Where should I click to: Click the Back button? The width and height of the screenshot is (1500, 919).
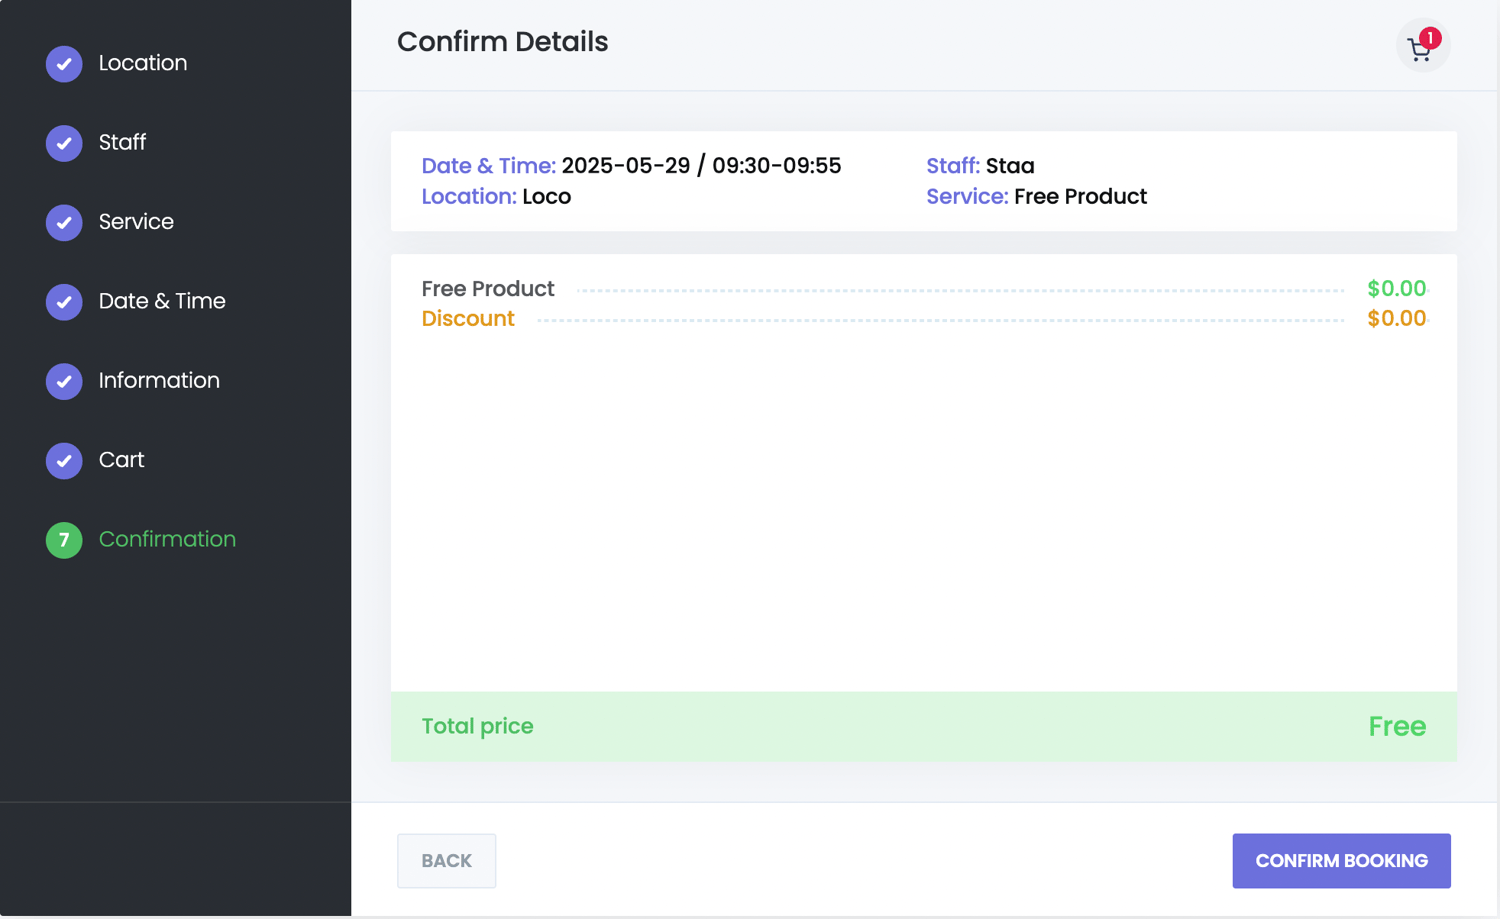(x=446, y=861)
